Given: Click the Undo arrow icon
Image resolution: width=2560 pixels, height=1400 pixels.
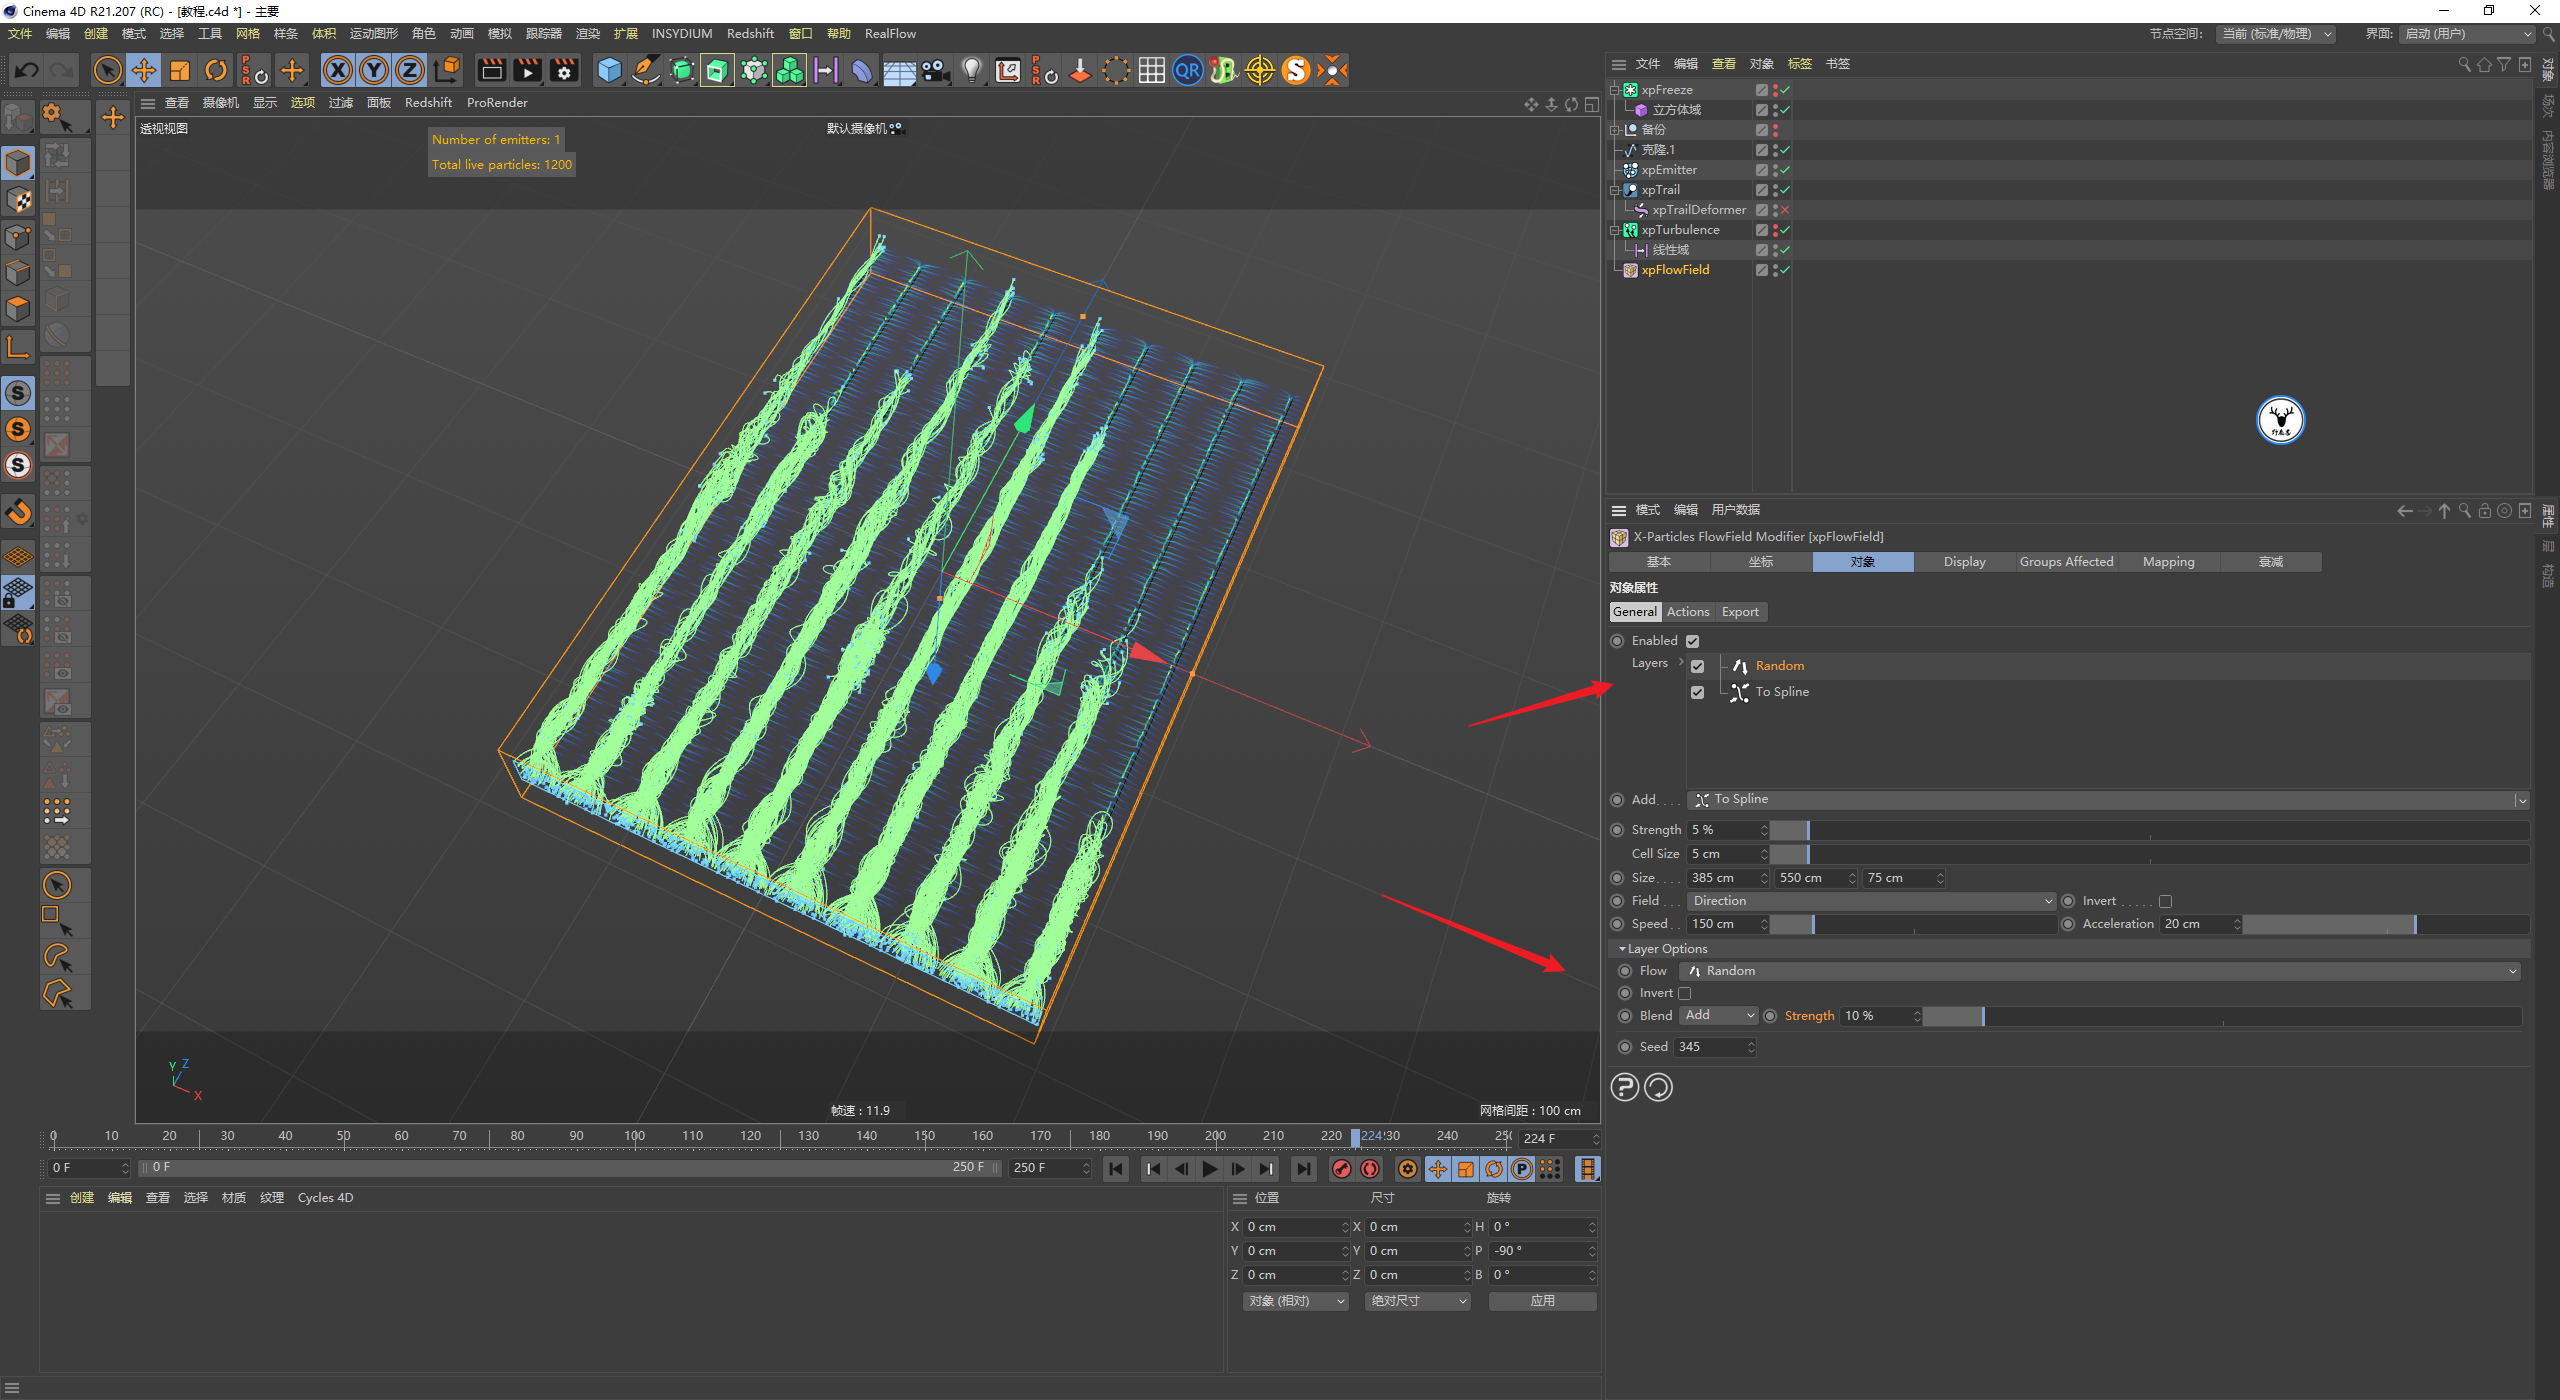Looking at the screenshot, I should click(27, 70).
